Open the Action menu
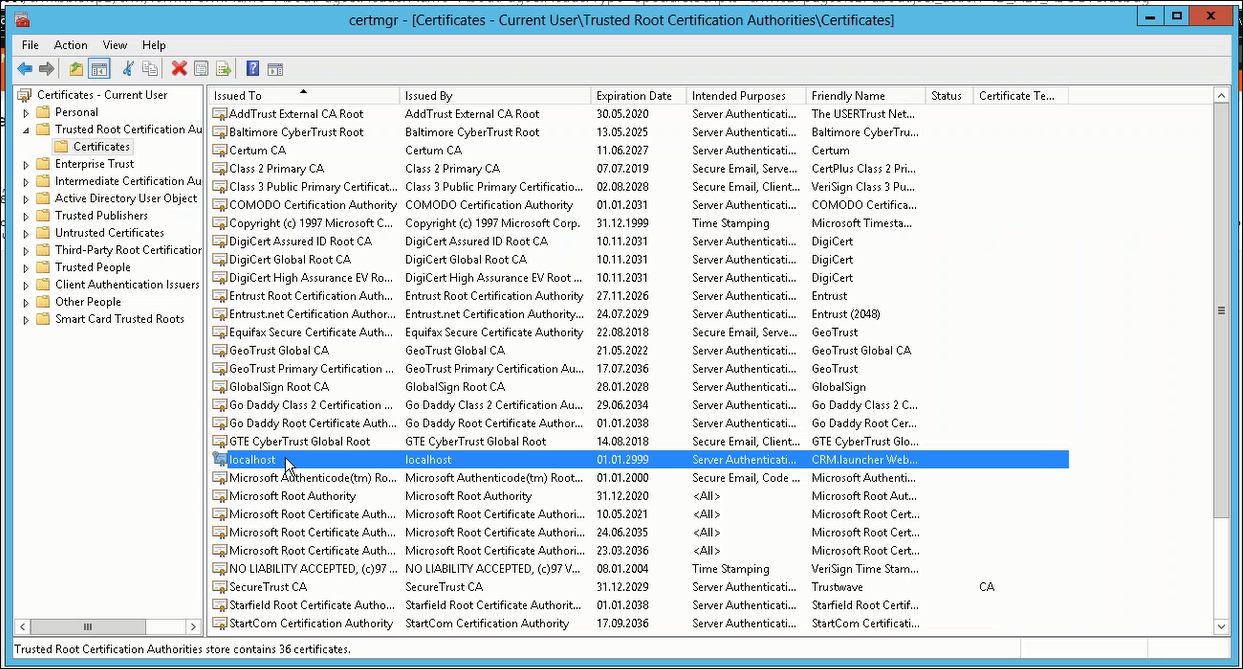The width and height of the screenshot is (1243, 669). click(71, 45)
